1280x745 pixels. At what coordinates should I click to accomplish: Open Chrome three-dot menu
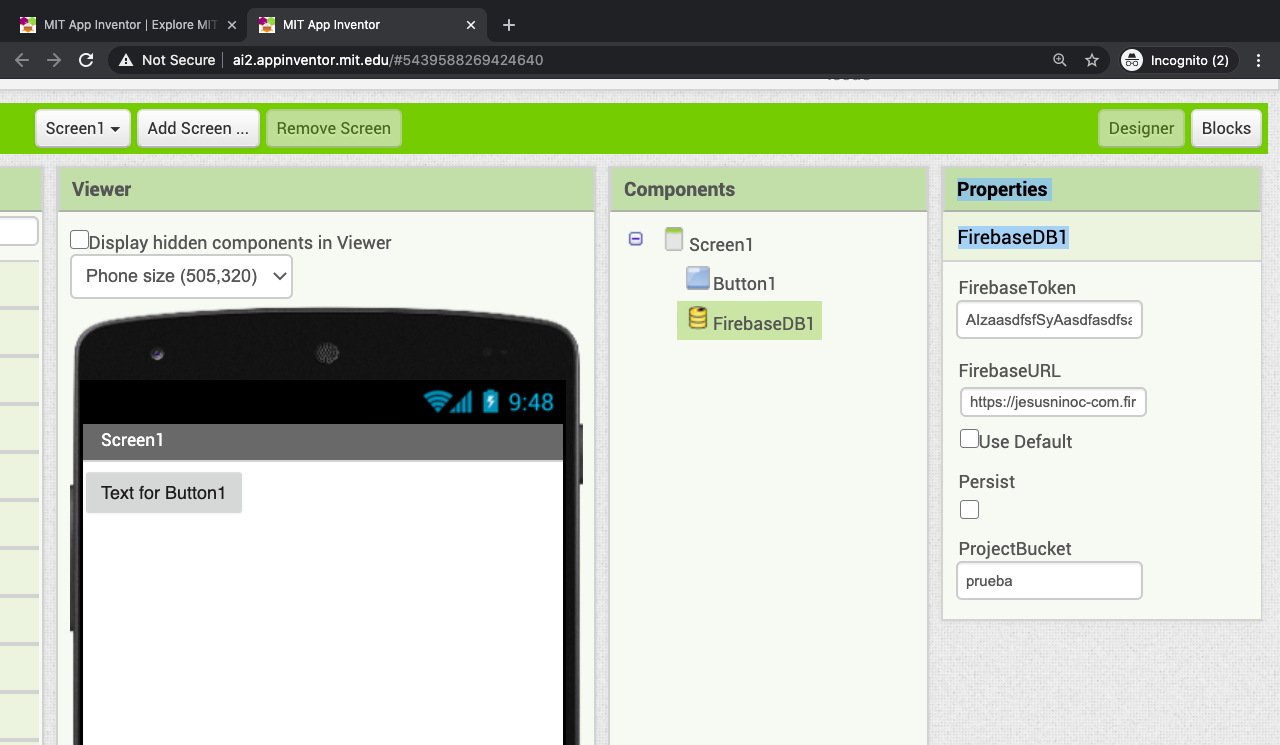click(x=1259, y=60)
